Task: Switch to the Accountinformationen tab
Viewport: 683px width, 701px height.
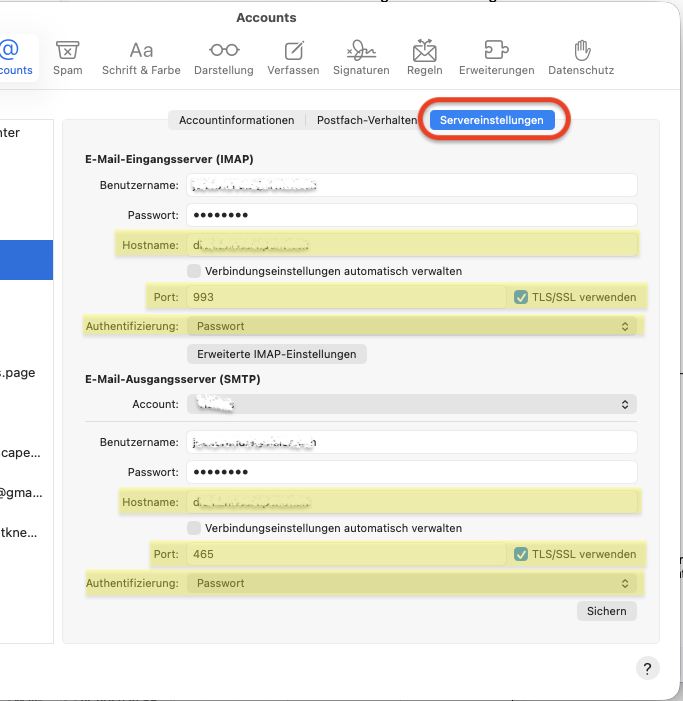Action: coord(236,120)
